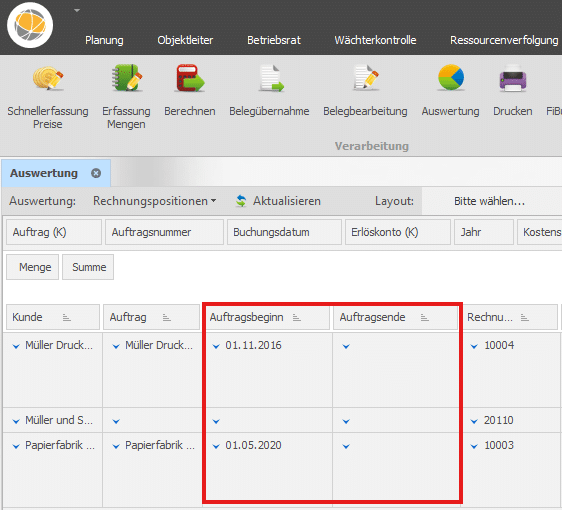This screenshot has height=510, width=562.
Task: Click the Summe data field button
Action: point(88,267)
